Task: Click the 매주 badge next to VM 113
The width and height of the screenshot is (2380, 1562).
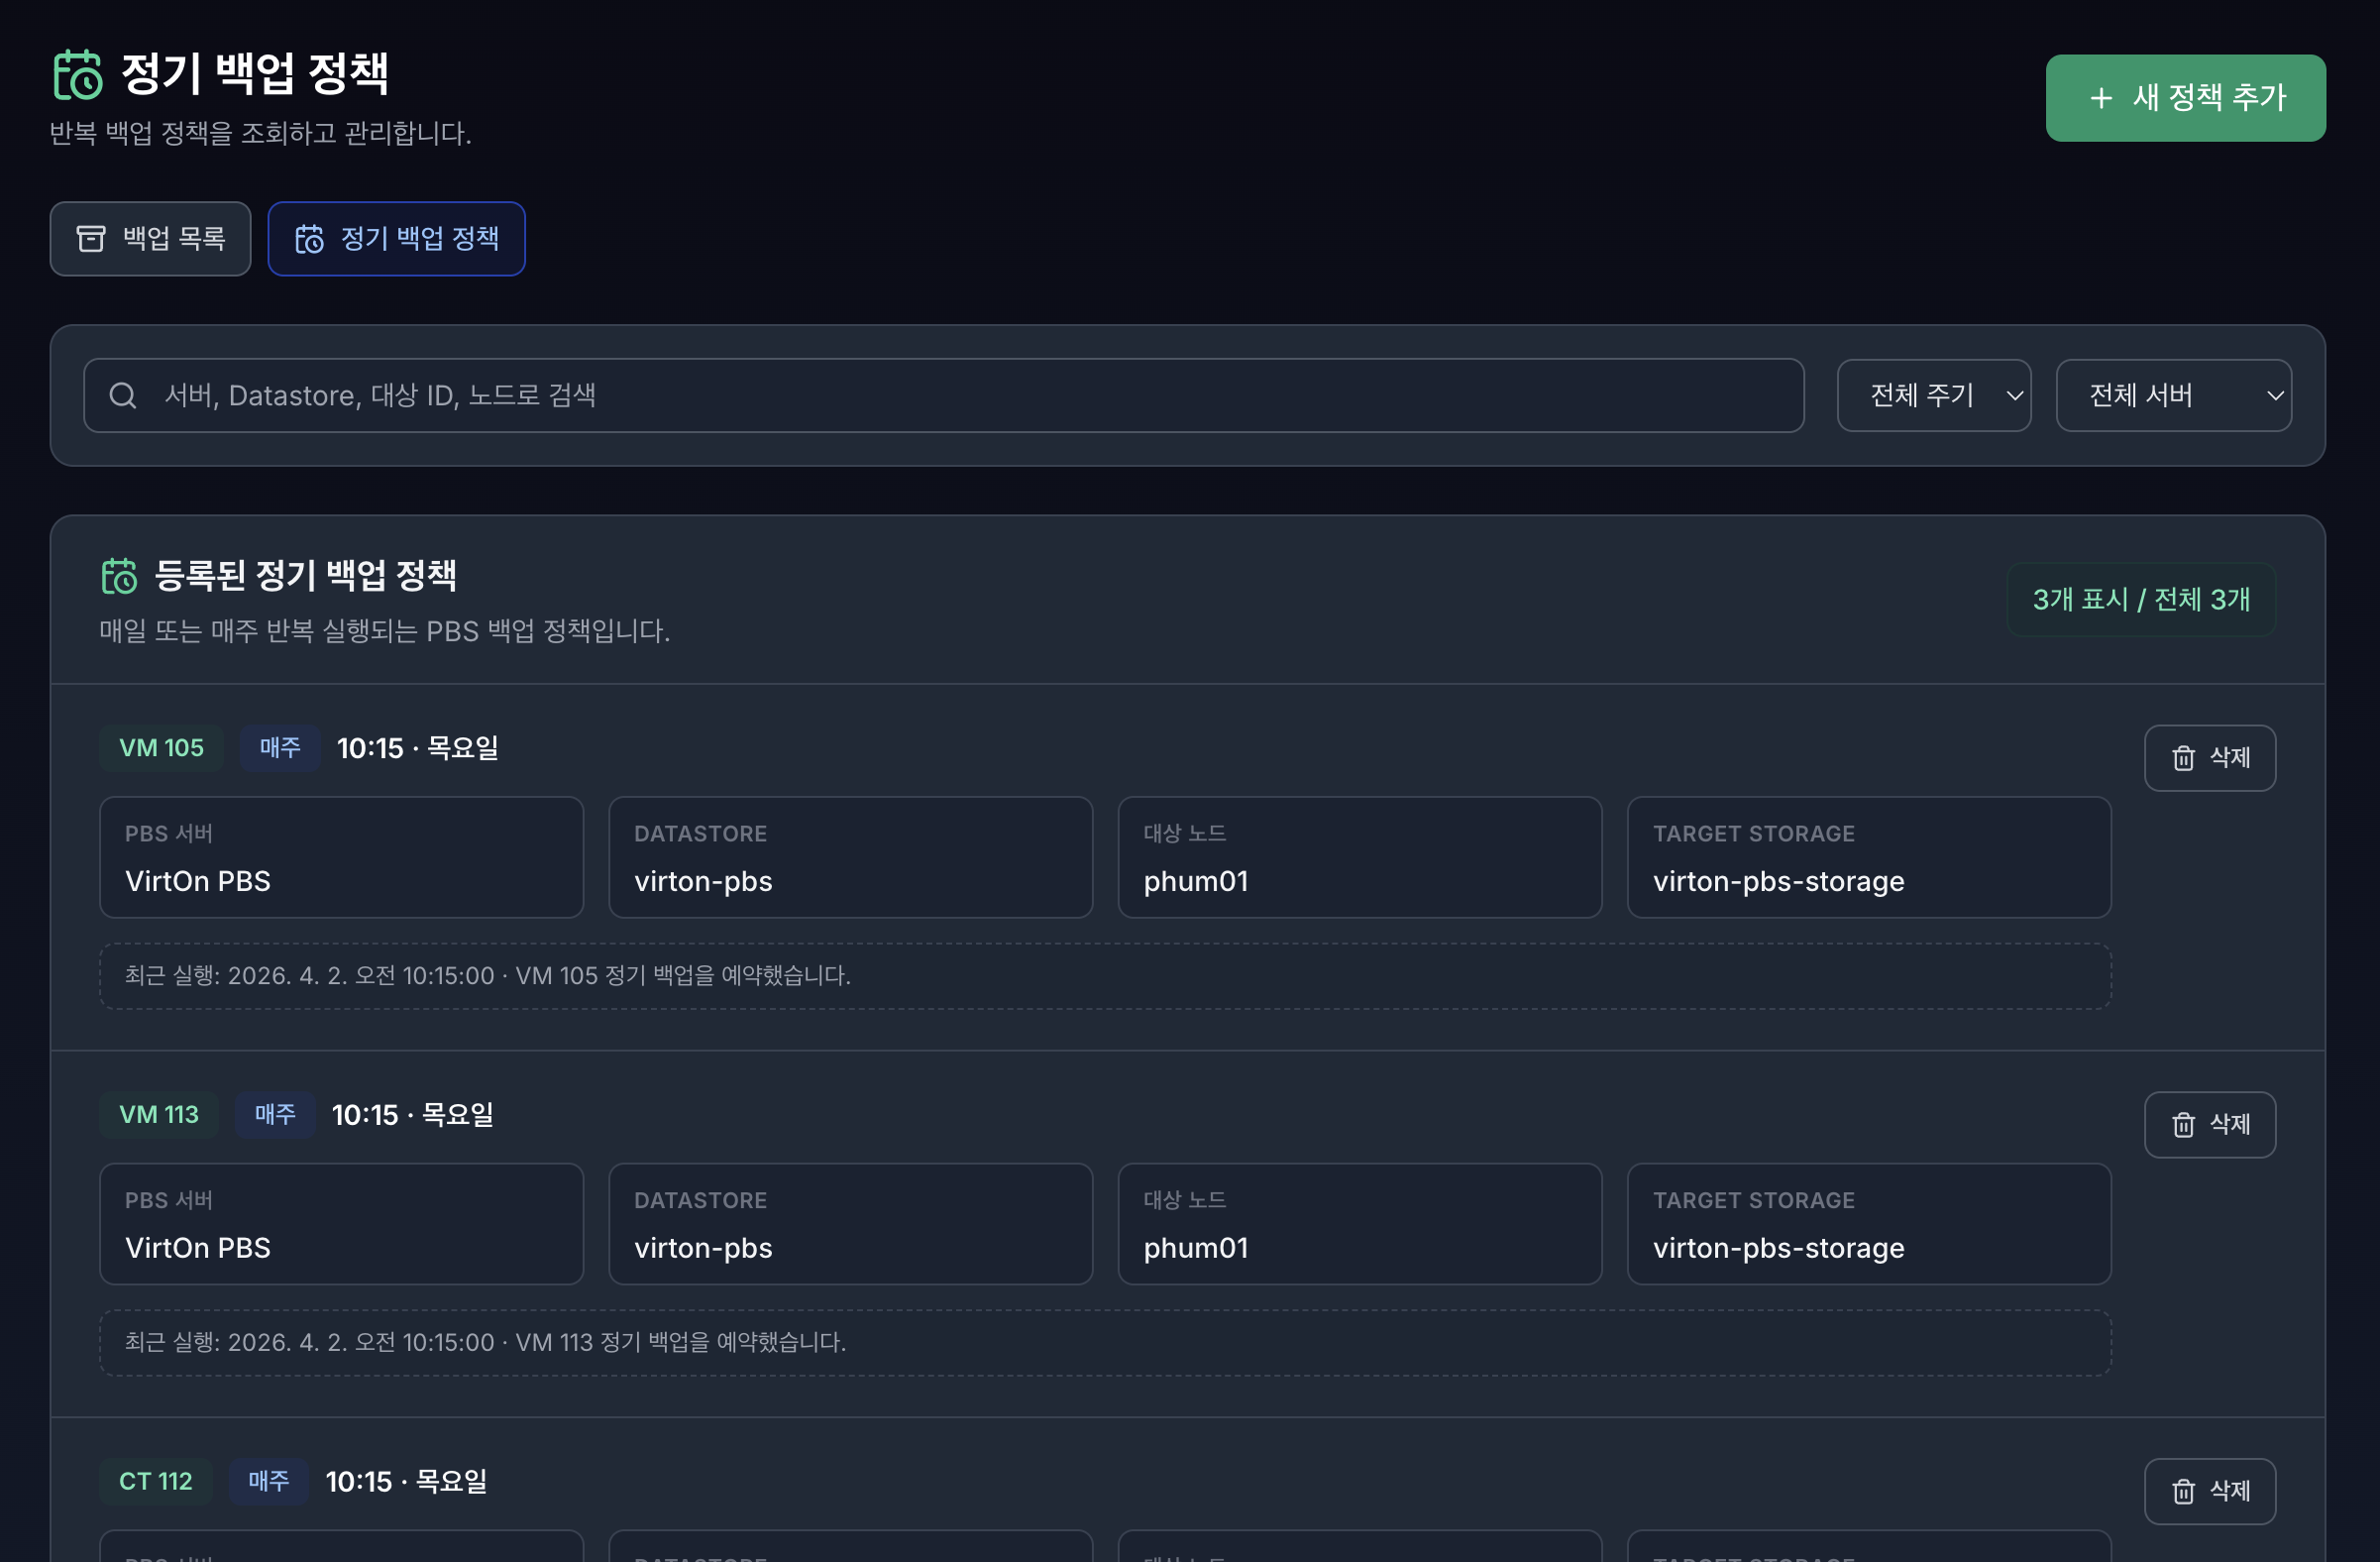Action: pyautogui.click(x=275, y=1114)
